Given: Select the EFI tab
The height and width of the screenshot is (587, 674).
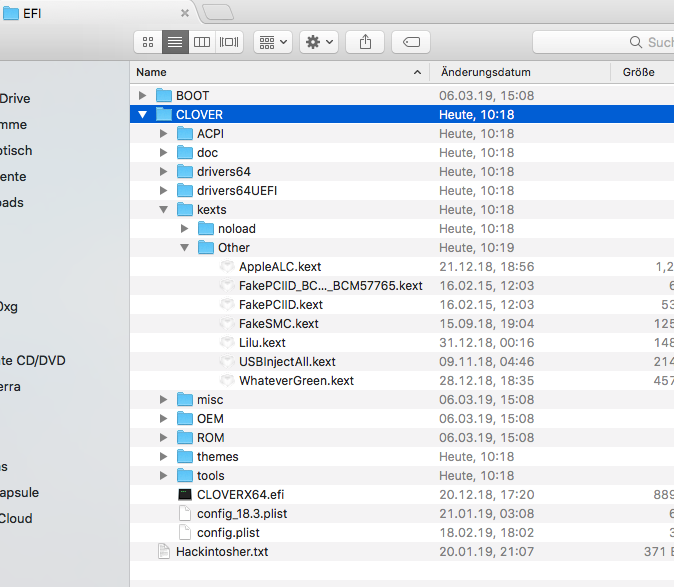Looking at the screenshot, I should (97, 13).
